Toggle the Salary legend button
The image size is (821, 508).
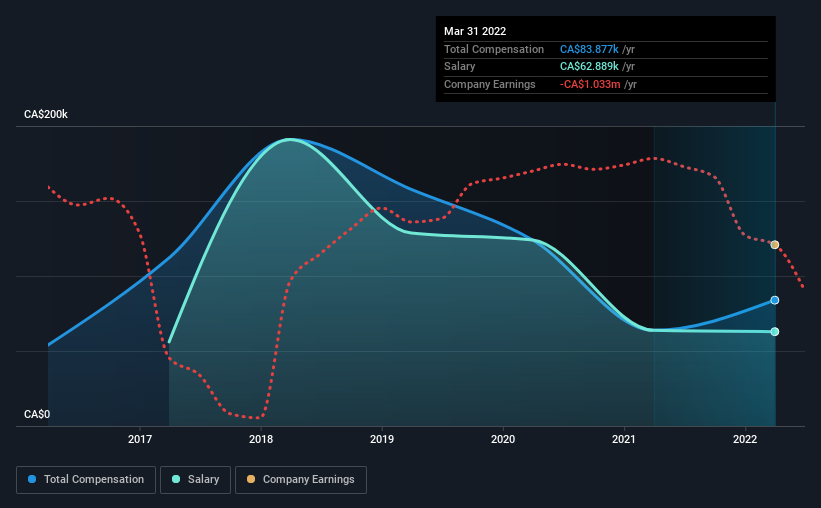click(x=195, y=480)
